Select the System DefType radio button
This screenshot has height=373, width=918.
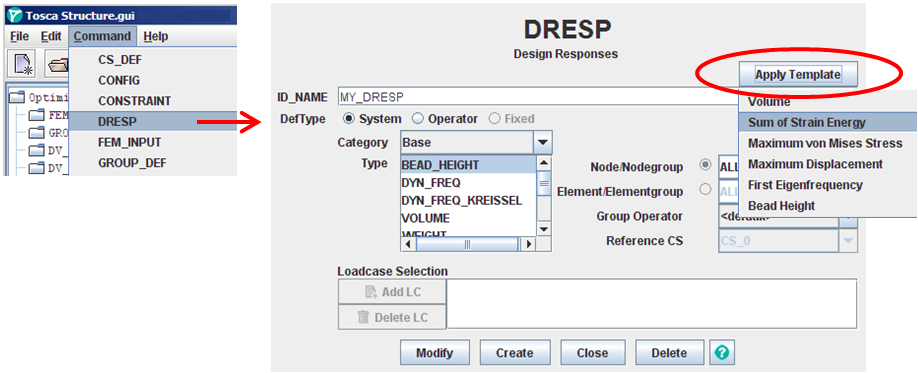pos(350,119)
